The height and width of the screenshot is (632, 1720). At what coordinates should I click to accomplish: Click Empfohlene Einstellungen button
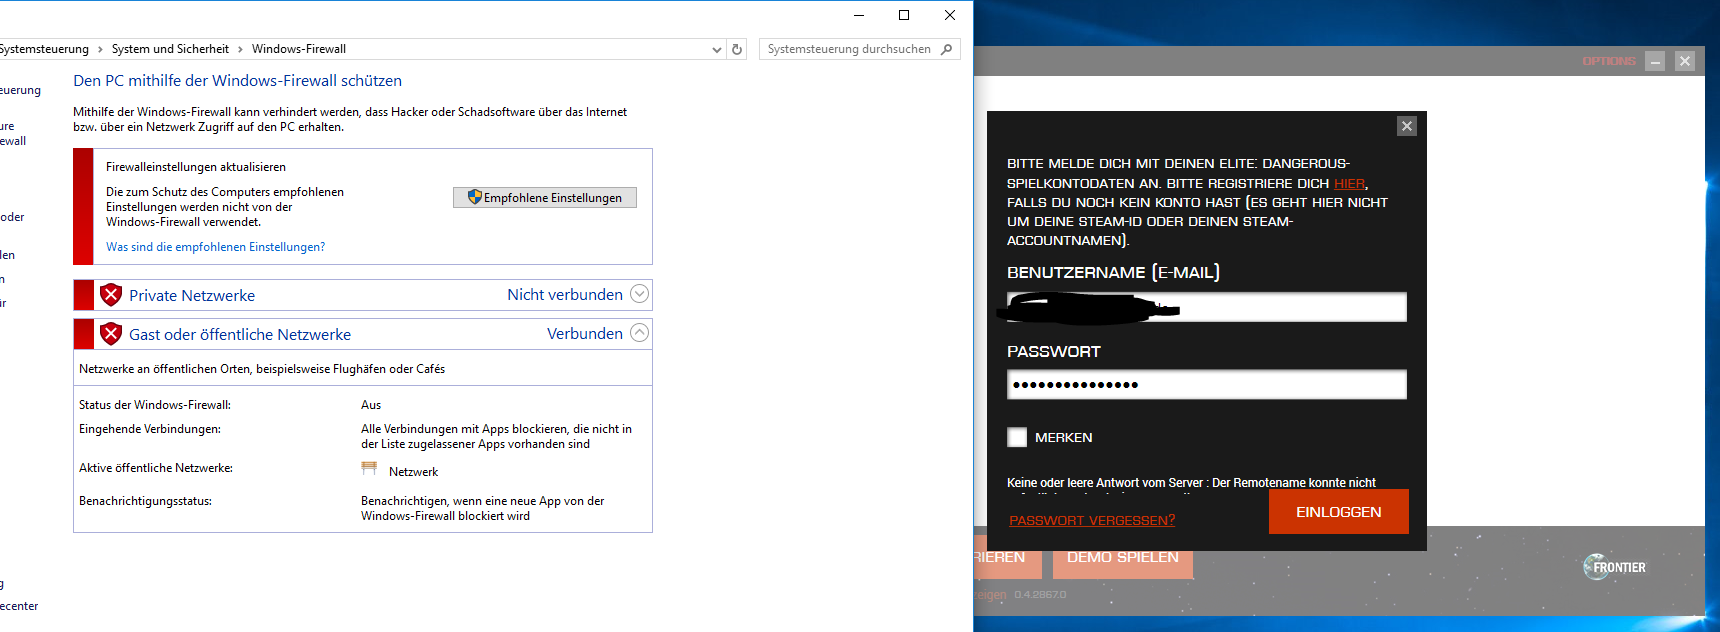[545, 197]
